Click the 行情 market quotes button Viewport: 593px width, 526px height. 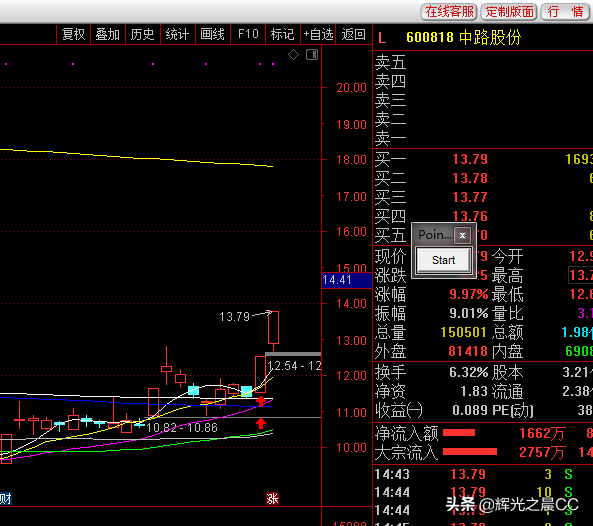coord(565,12)
